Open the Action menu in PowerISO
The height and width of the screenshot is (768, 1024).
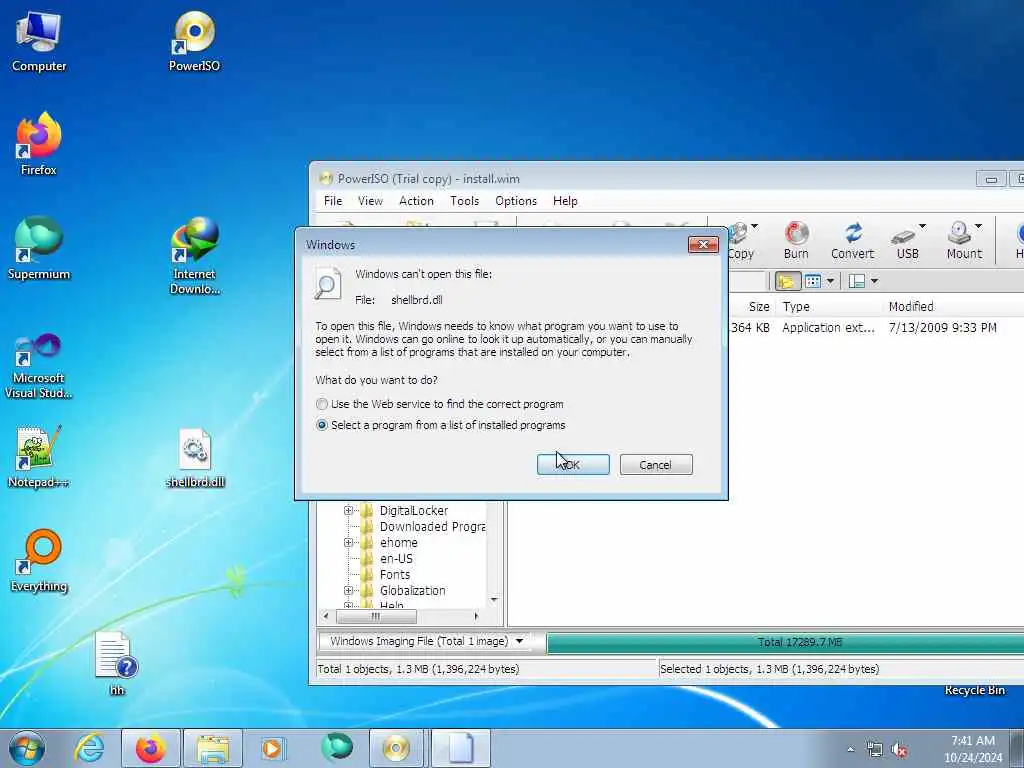point(416,201)
